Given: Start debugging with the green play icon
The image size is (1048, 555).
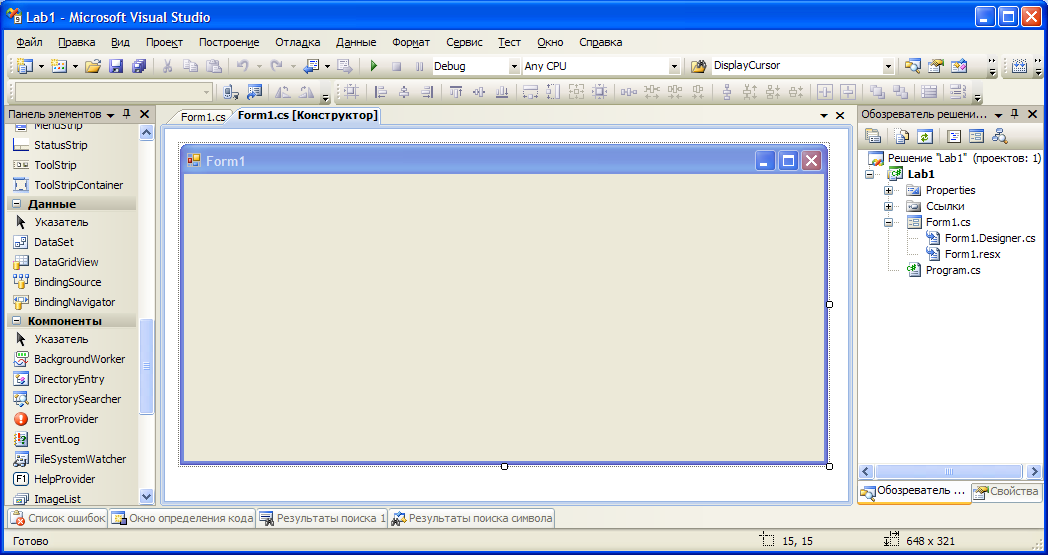Looking at the screenshot, I should coord(374,66).
